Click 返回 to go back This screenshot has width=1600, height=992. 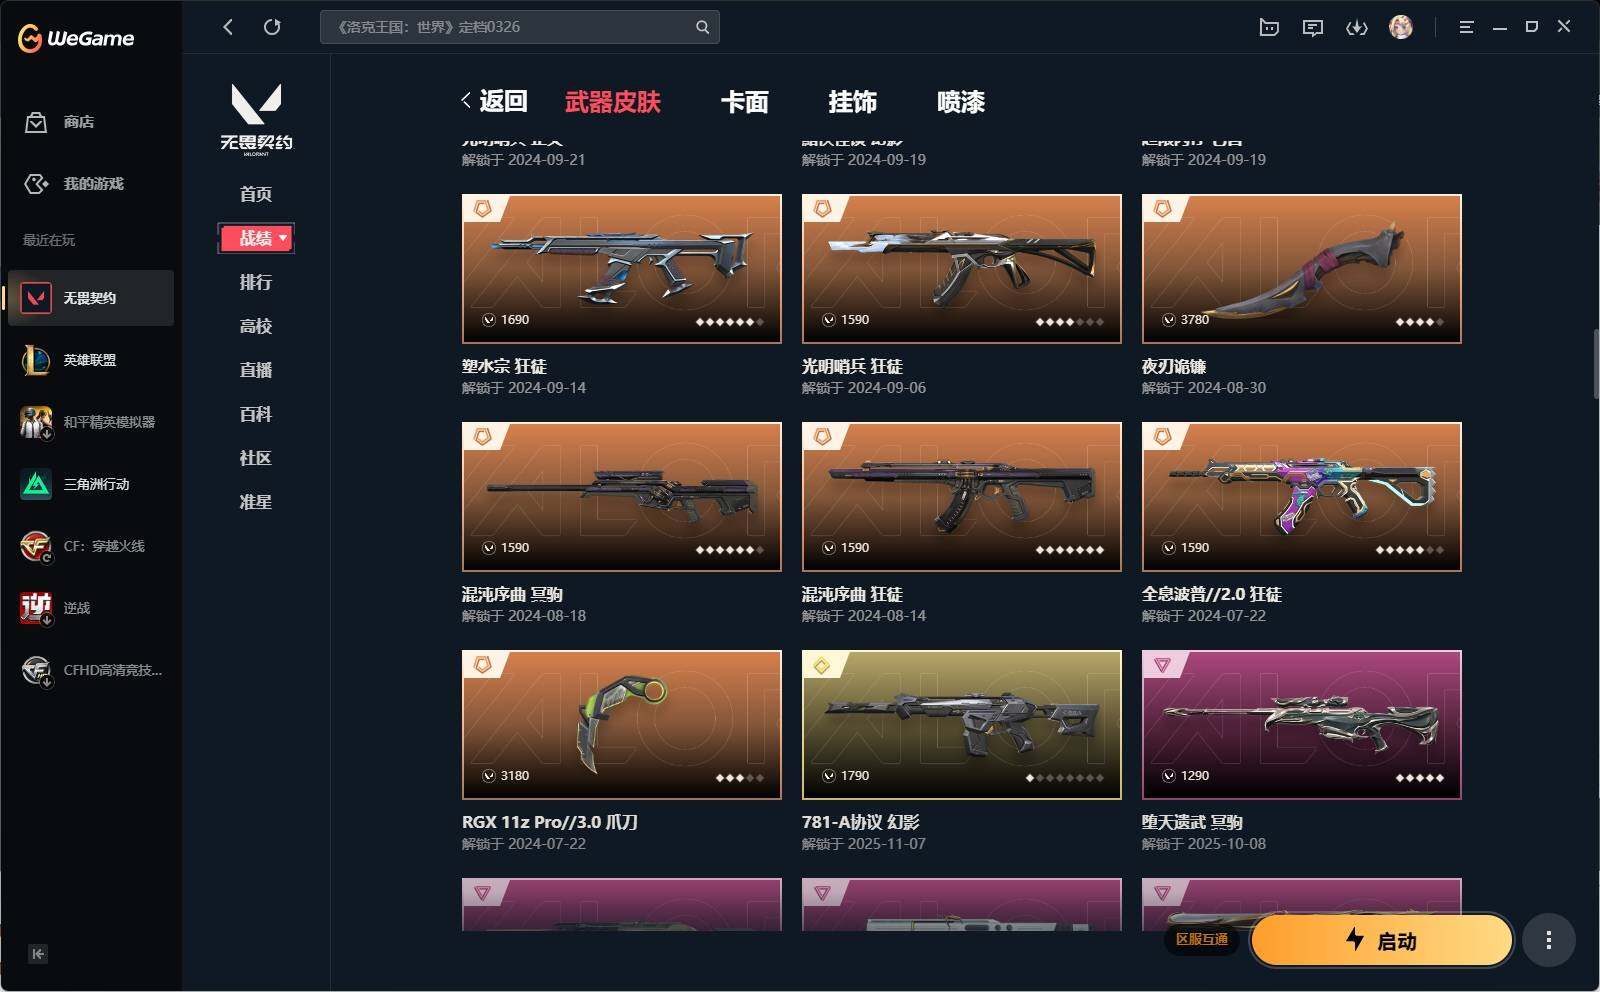[x=495, y=101]
